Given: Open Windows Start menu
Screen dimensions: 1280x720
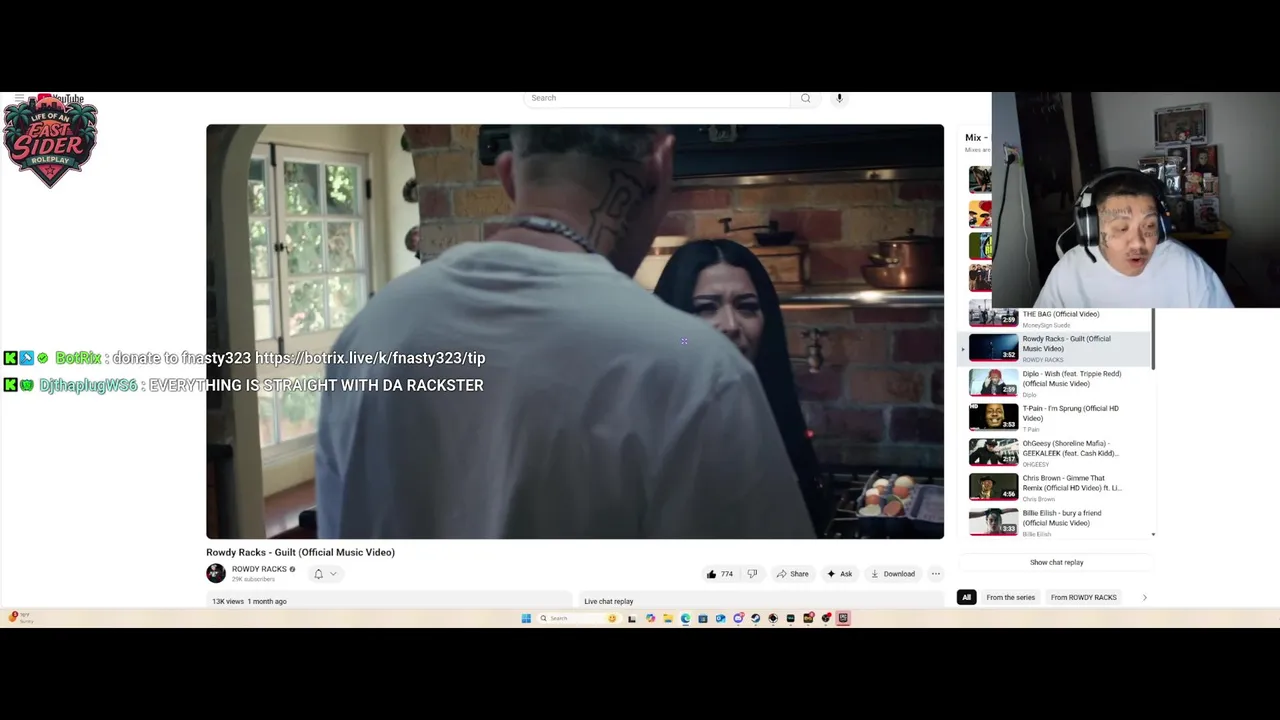Looking at the screenshot, I should pos(526,618).
